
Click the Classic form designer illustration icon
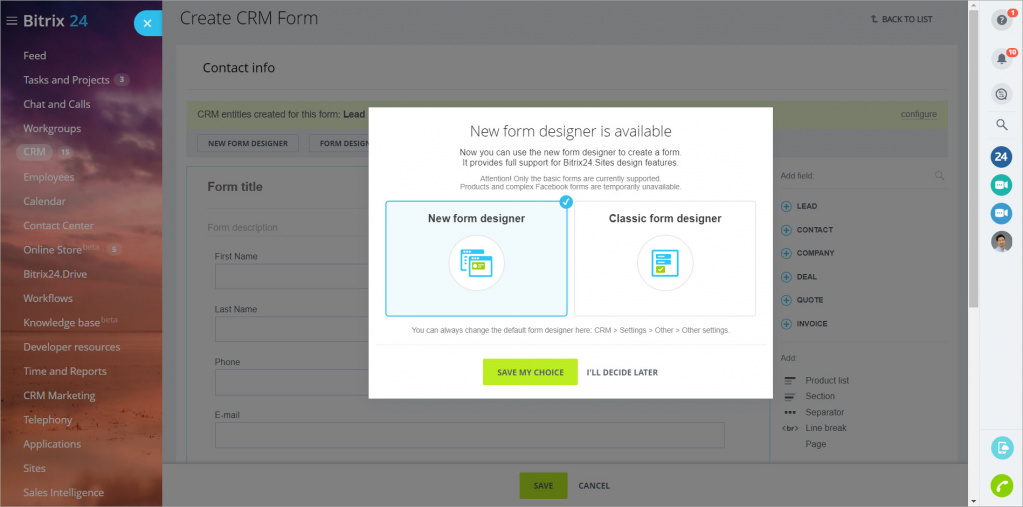point(665,263)
